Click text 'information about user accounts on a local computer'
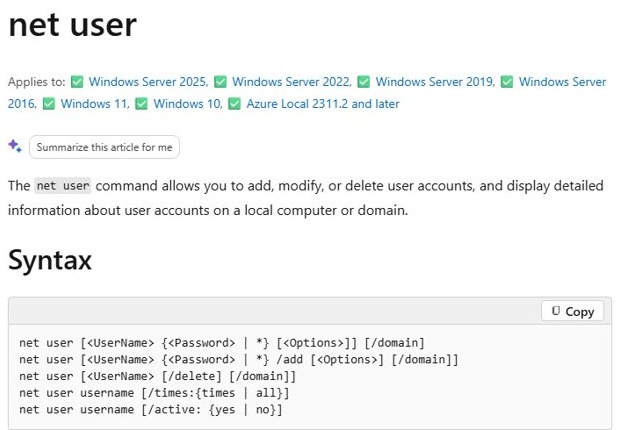Viewport: 620px width, 430px height. (x=172, y=210)
